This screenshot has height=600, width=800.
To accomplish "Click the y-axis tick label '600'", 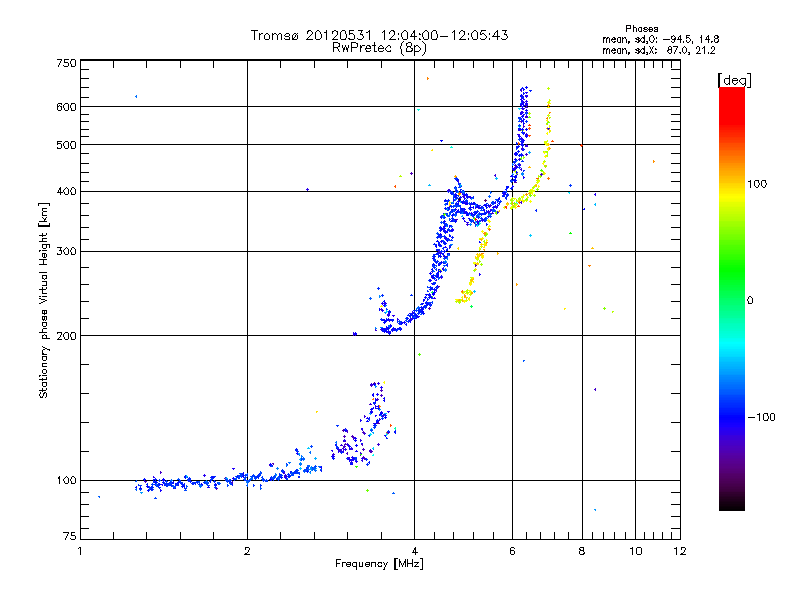I will click(x=66, y=107).
